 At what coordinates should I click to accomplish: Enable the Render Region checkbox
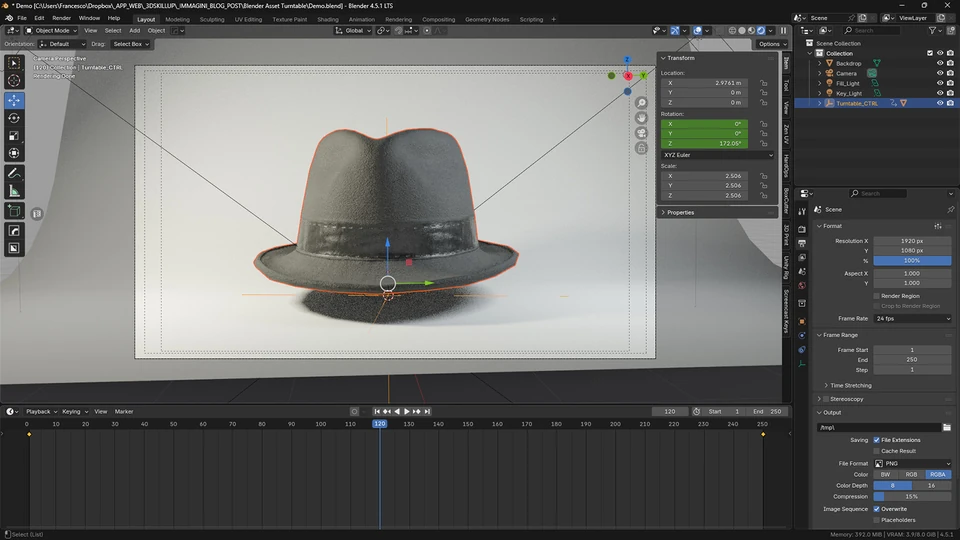[877, 296]
